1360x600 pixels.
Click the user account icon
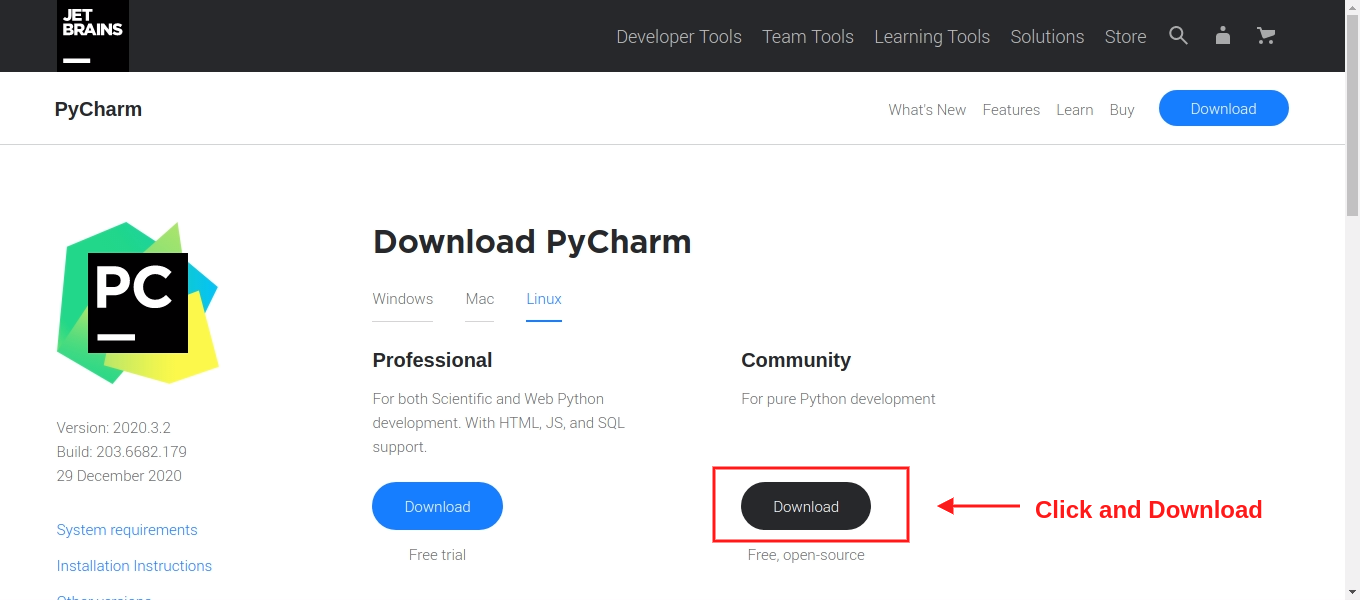click(1222, 36)
